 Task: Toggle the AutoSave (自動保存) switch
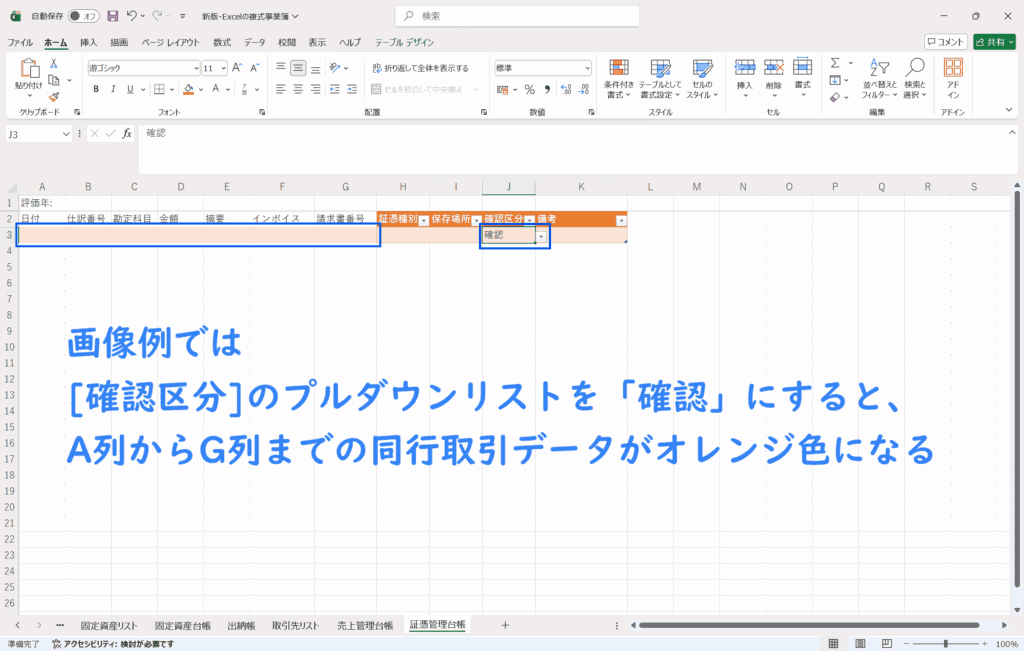point(84,16)
